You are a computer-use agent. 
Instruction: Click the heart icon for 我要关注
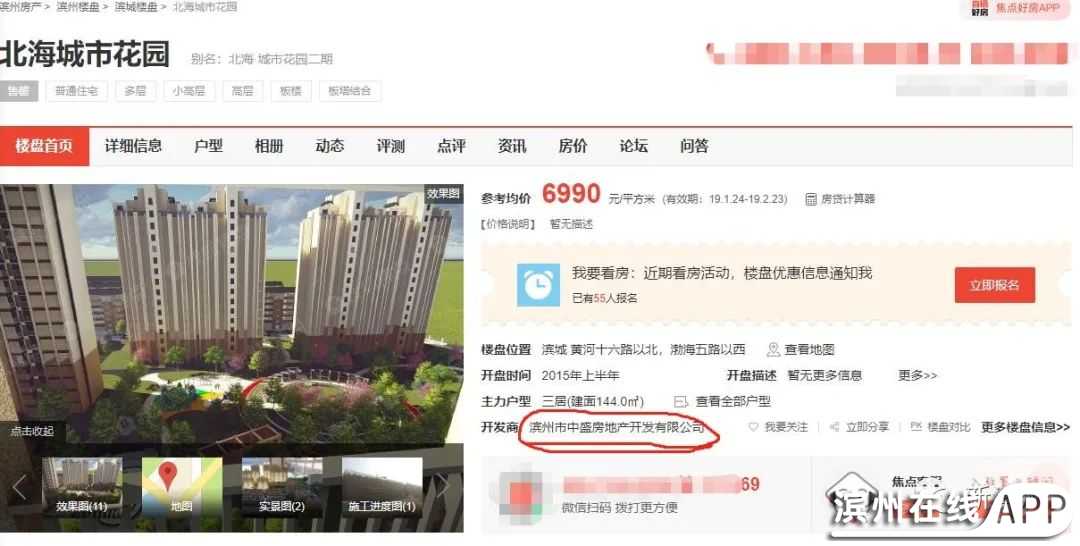click(x=753, y=427)
